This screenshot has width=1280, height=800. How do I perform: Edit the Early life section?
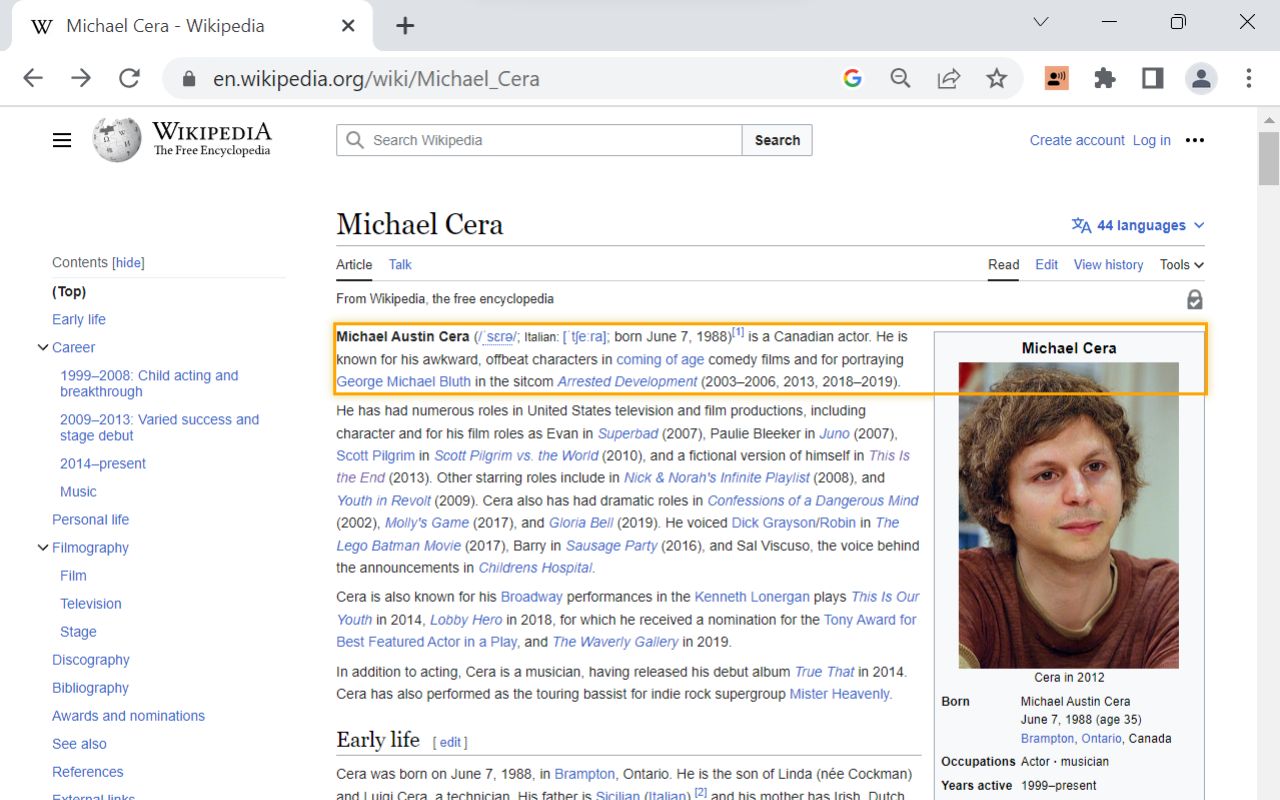pos(450,742)
